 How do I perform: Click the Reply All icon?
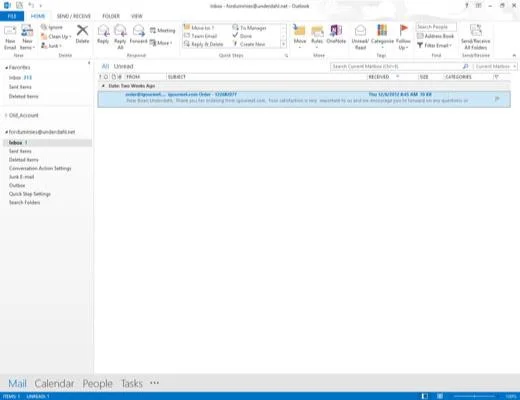(x=120, y=31)
